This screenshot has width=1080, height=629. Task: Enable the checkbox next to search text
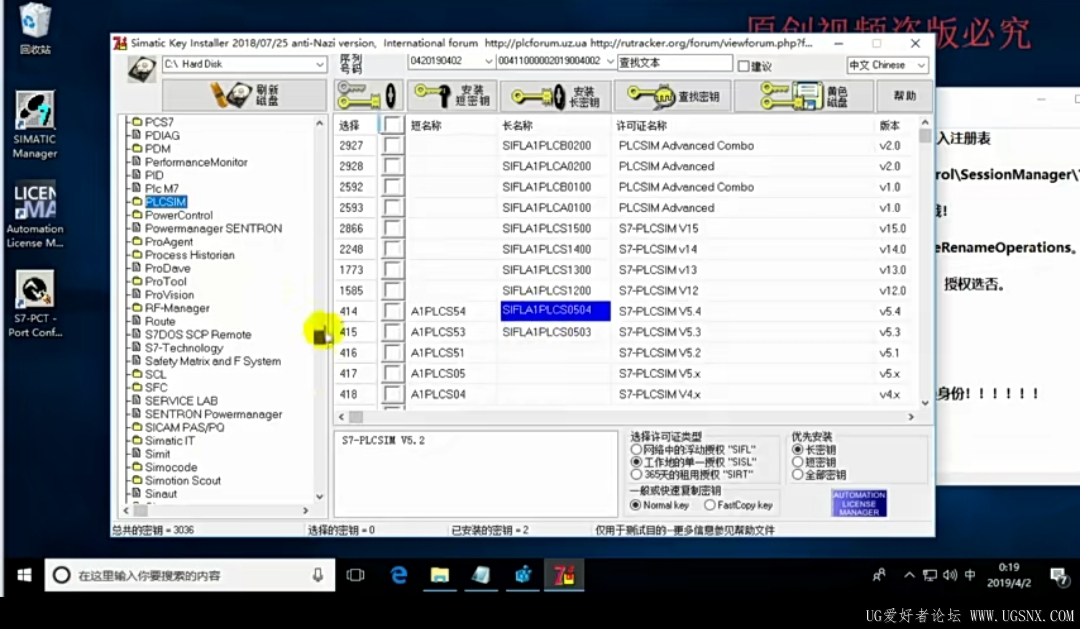coord(743,66)
